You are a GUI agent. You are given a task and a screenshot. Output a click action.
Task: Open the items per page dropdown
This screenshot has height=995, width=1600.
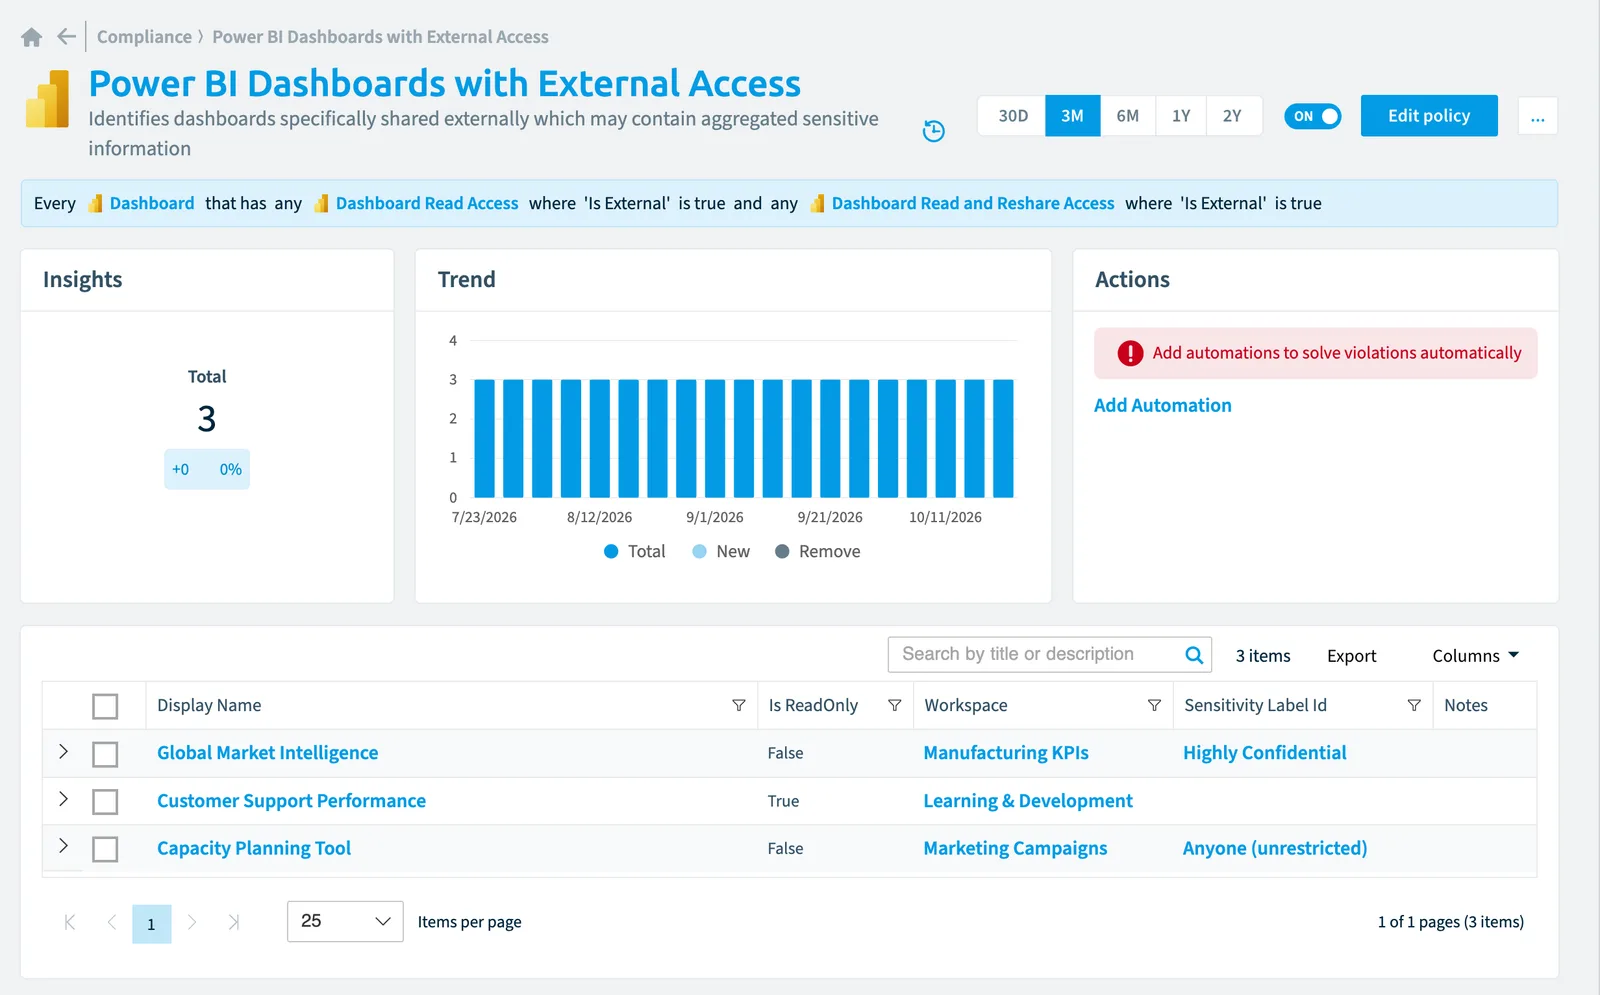point(345,921)
